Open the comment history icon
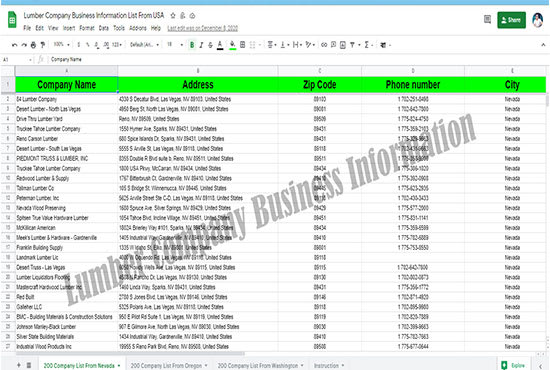This screenshot has width=550, height=370. [x=488, y=19]
